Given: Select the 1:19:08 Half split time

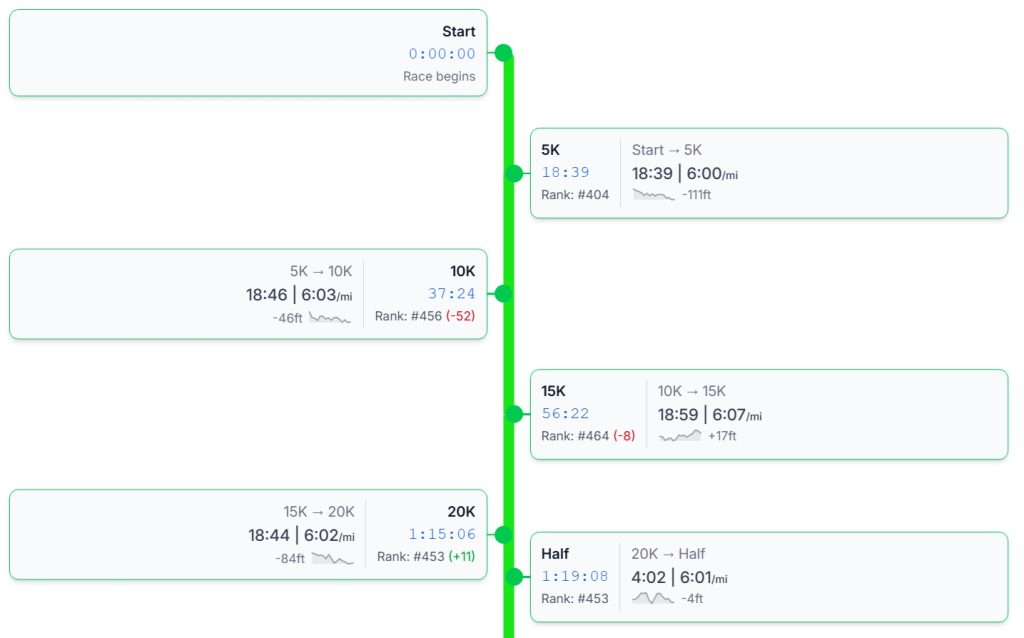Looking at the screenshot, I should click(575, 576).
